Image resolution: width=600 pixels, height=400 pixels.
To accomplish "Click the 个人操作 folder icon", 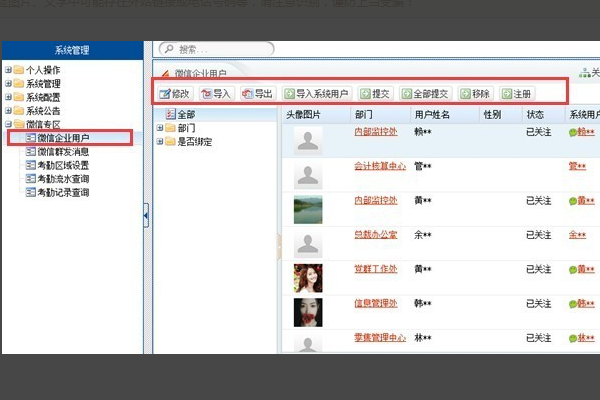I will click(x=19, y=70).
